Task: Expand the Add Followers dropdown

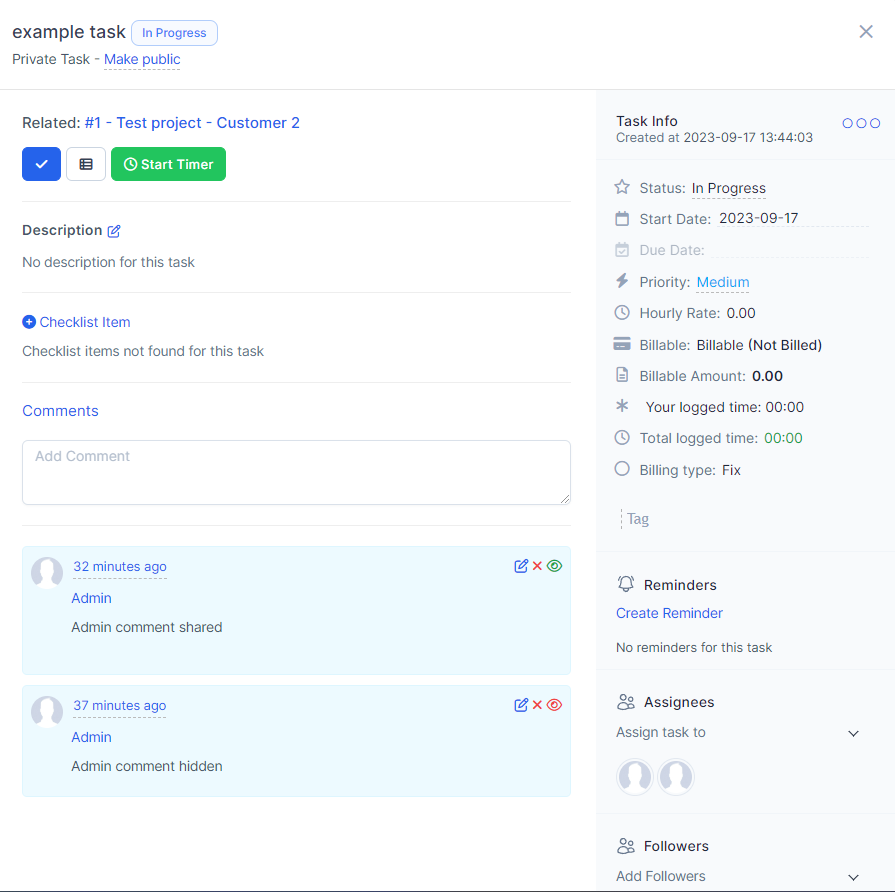Action: tap(854, 876)
